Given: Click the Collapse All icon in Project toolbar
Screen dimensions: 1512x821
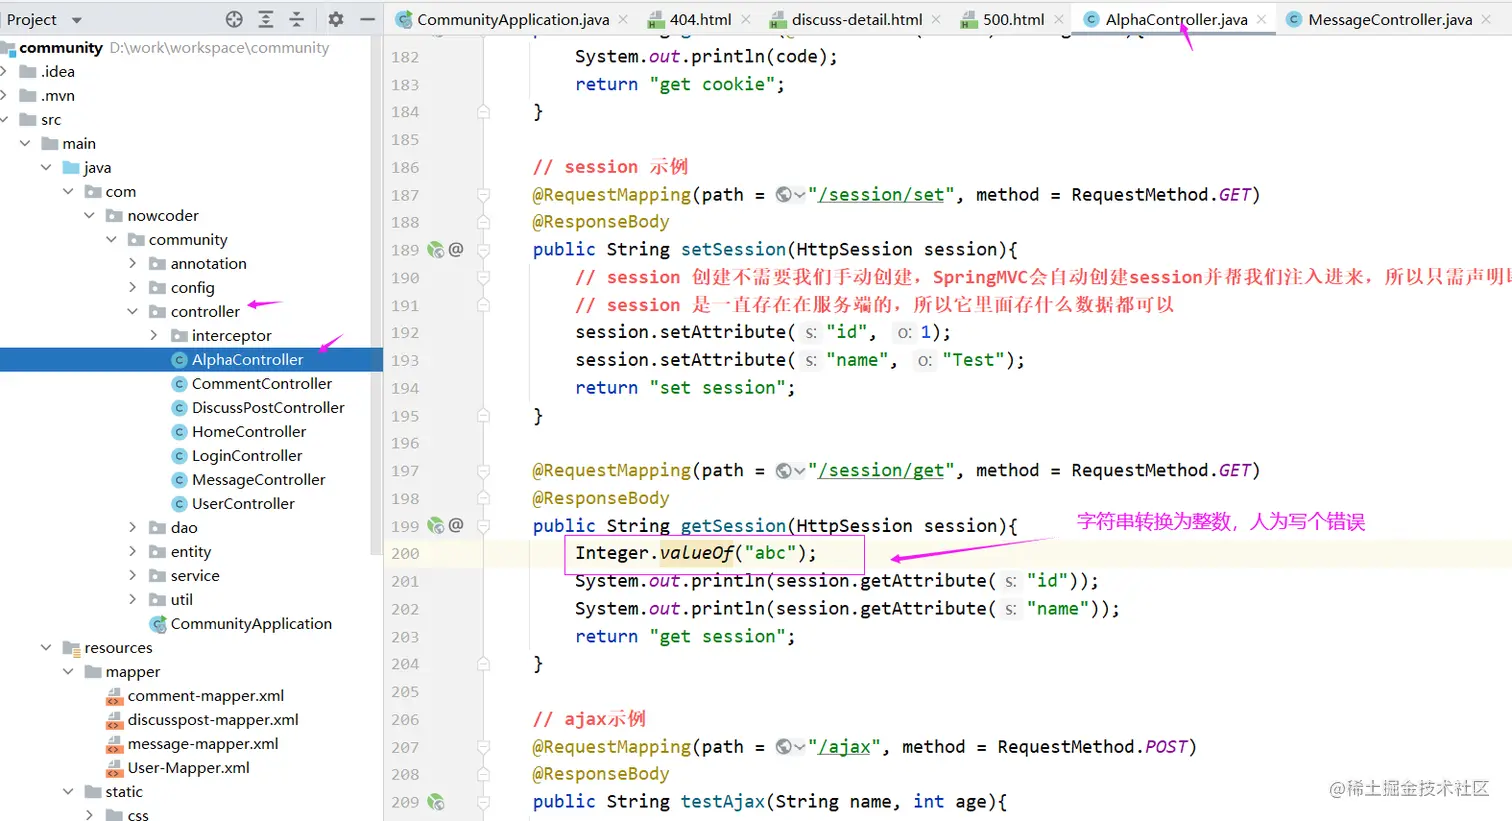Looking at the screenshot, I should [296, 19].
